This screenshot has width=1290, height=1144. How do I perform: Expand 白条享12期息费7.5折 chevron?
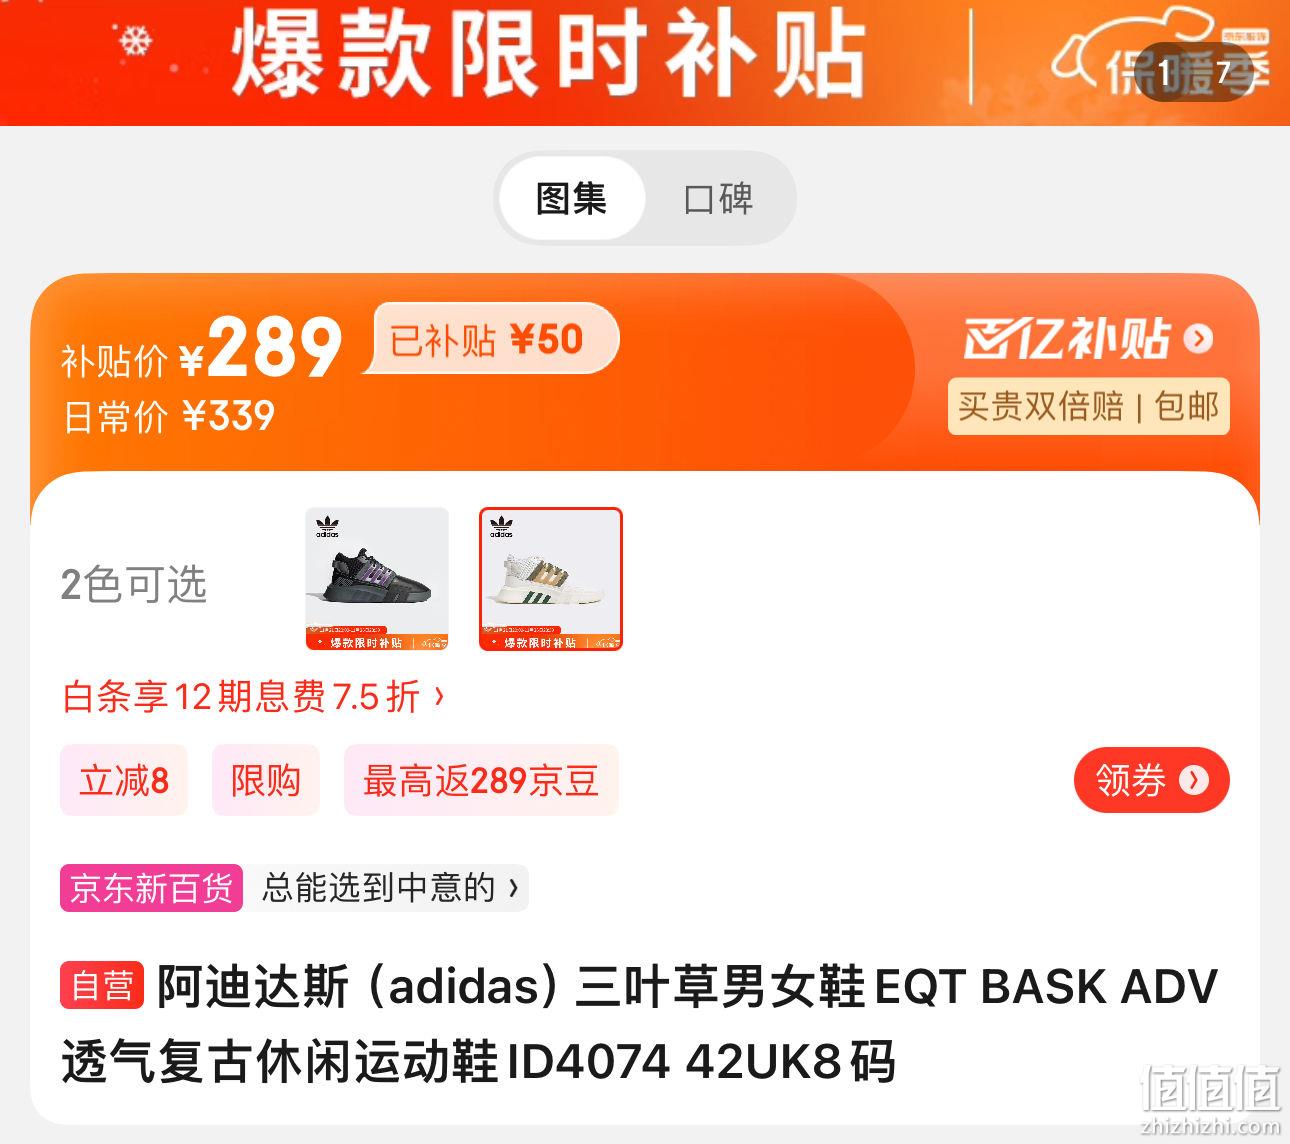point(439,696)
